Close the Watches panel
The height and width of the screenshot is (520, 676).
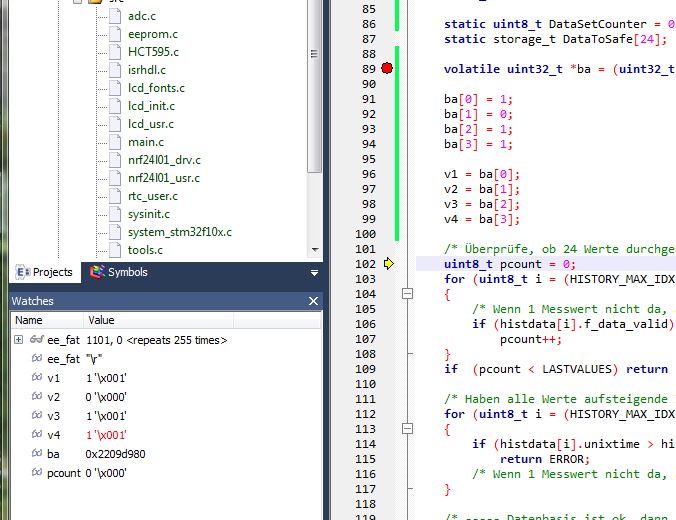(x=313, y=301)
